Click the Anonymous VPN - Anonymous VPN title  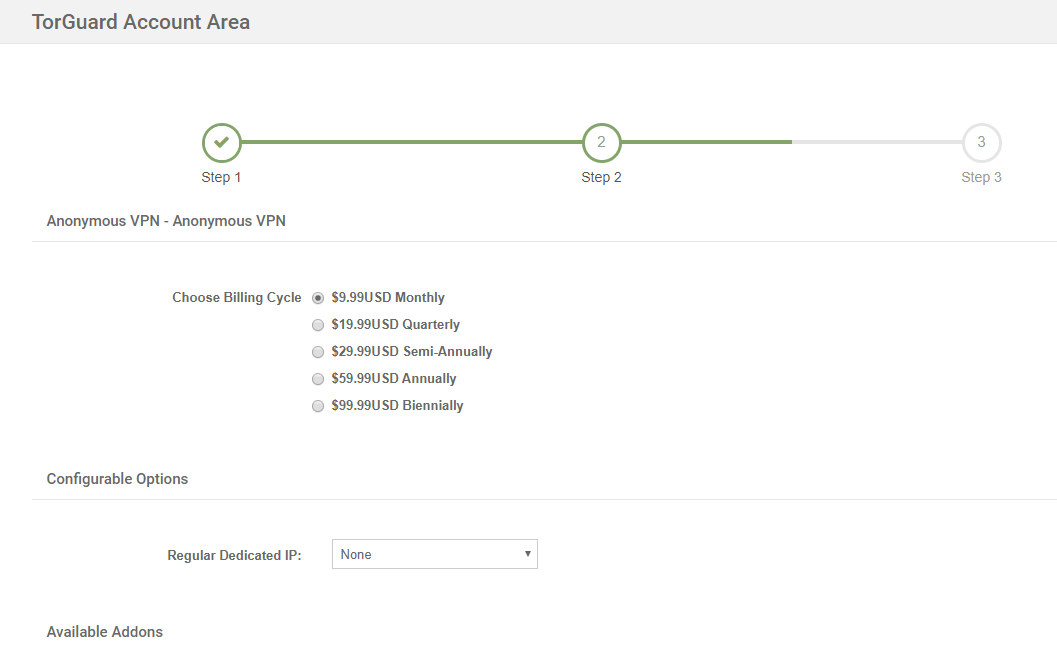point(166,221)
